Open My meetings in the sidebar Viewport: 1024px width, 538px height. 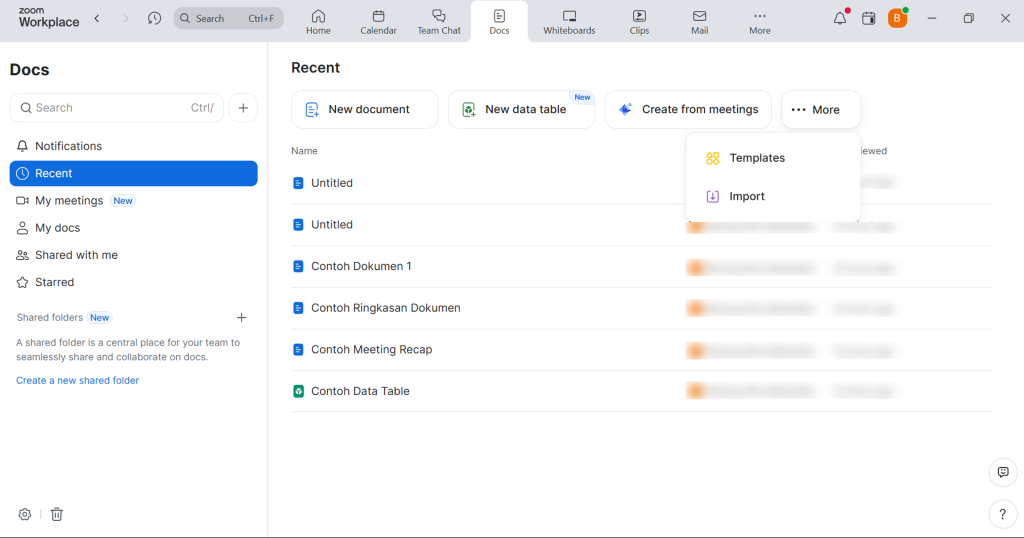(x=133, y=200)
